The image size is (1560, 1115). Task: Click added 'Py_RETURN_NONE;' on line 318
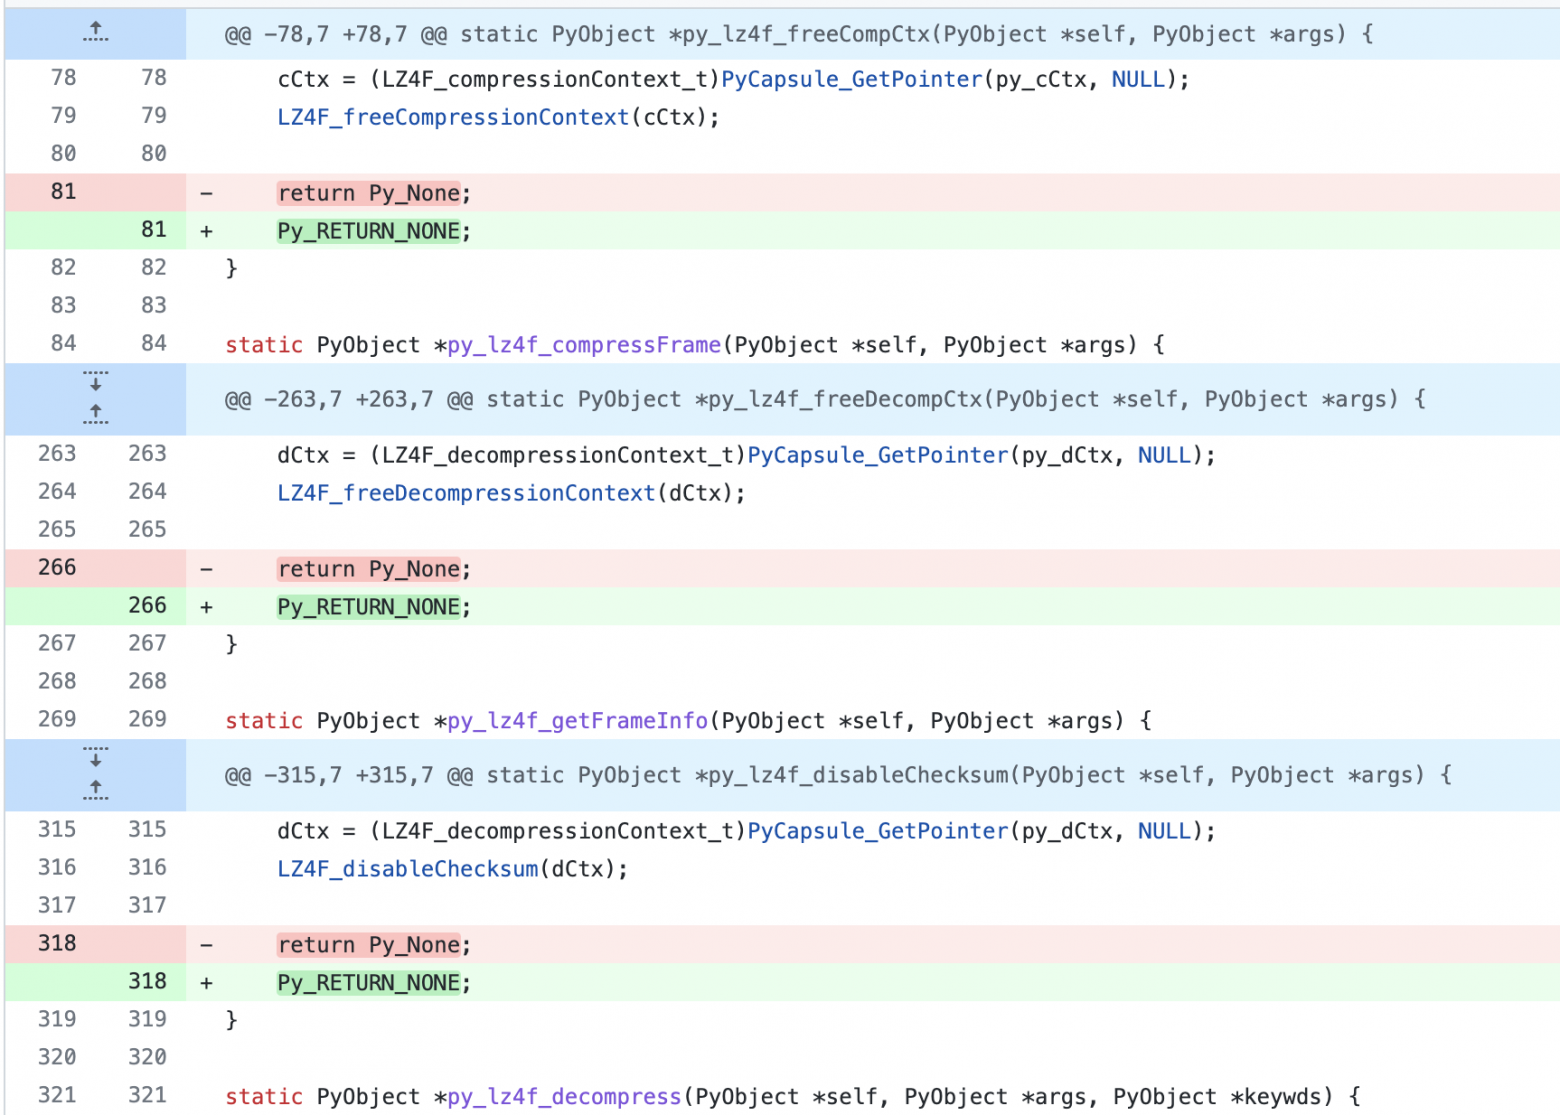[374, 983]
